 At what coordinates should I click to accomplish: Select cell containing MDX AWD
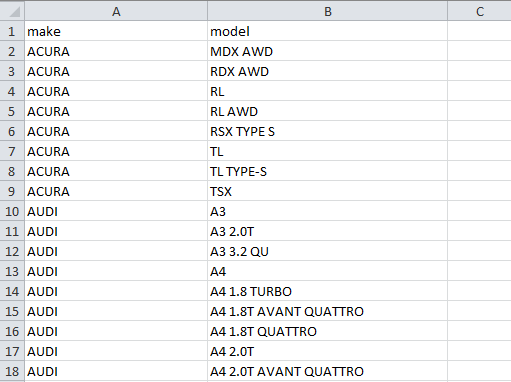[327, 51]
